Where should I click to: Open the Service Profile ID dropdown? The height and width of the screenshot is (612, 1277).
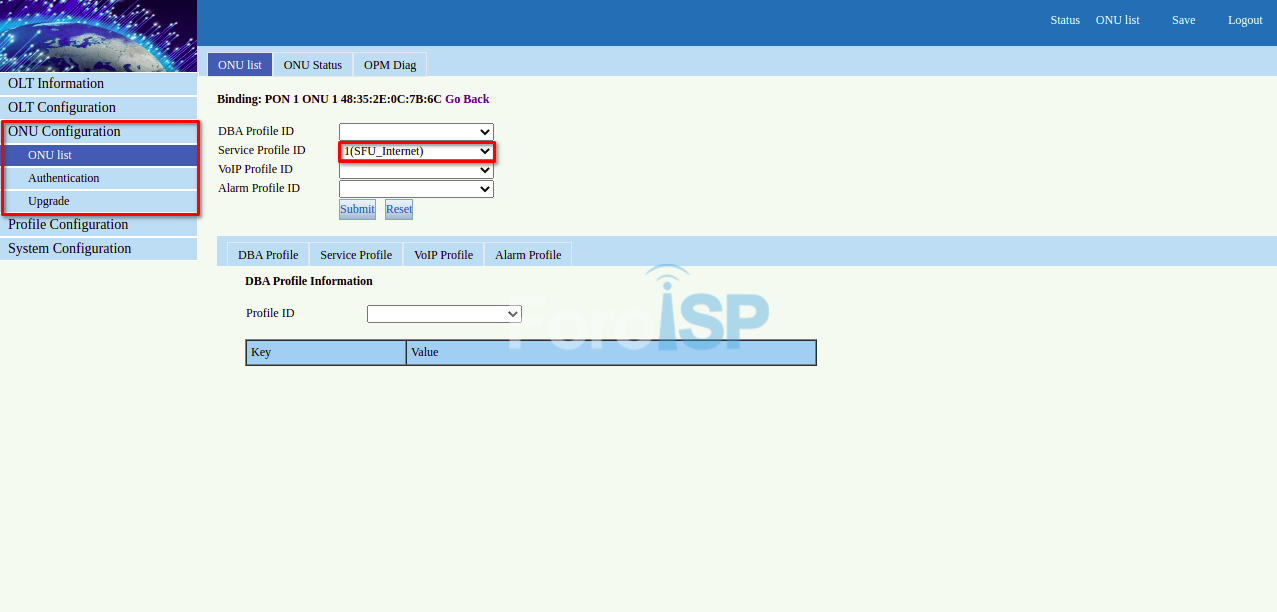point(416,150)
